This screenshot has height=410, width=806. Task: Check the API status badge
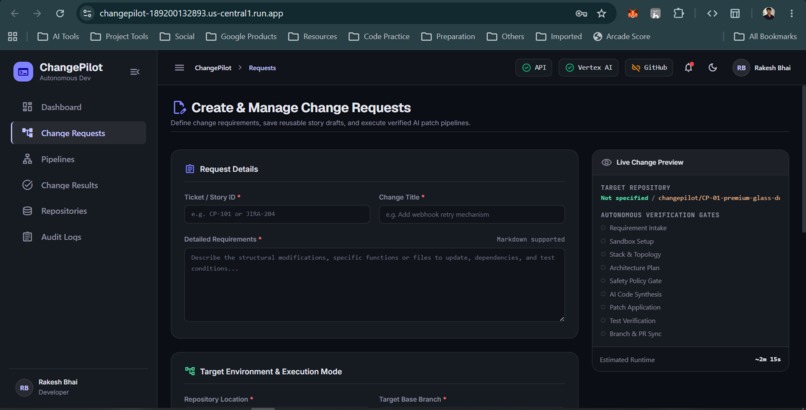coord(534,67)
